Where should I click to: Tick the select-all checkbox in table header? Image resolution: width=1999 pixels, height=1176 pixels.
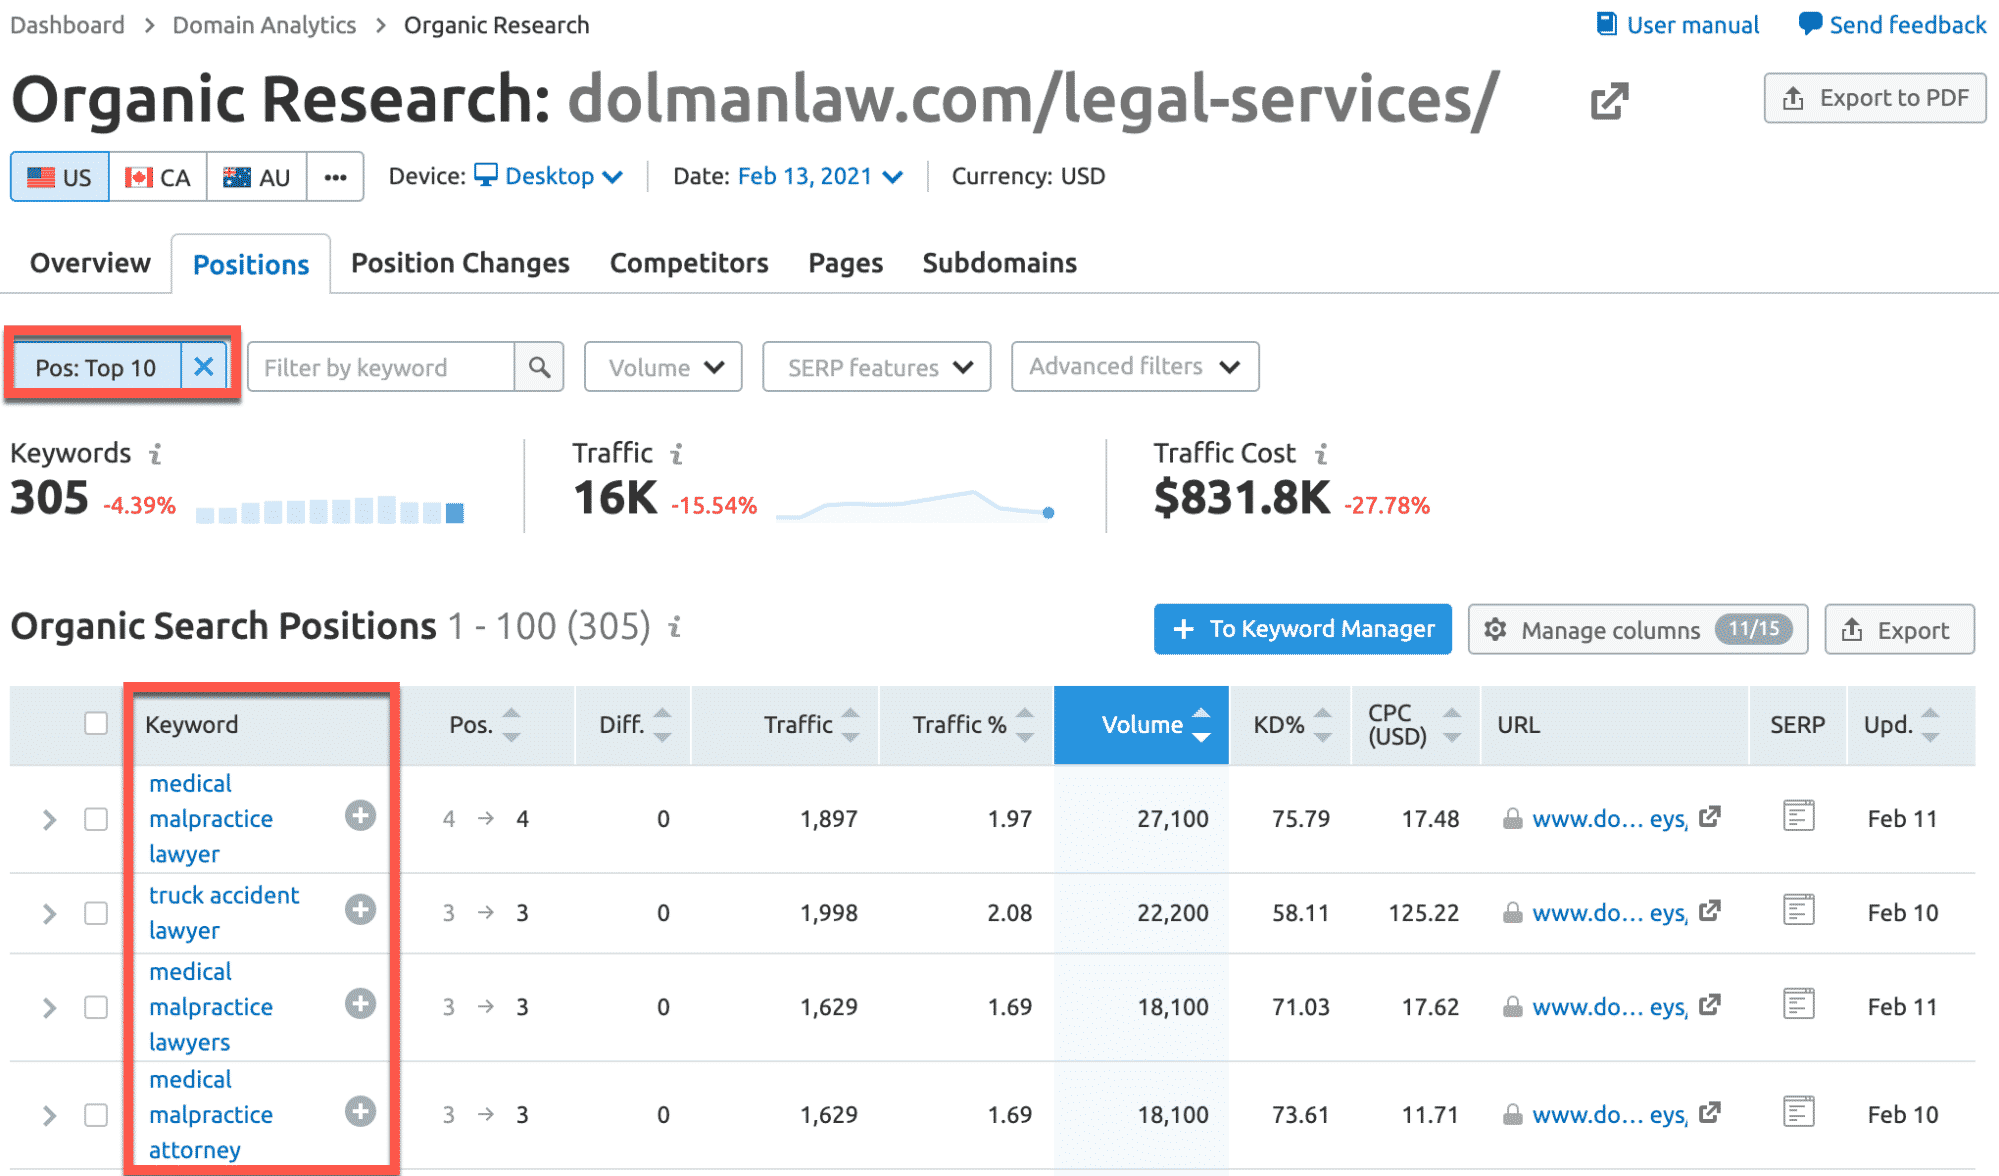(x=96, y=723)
